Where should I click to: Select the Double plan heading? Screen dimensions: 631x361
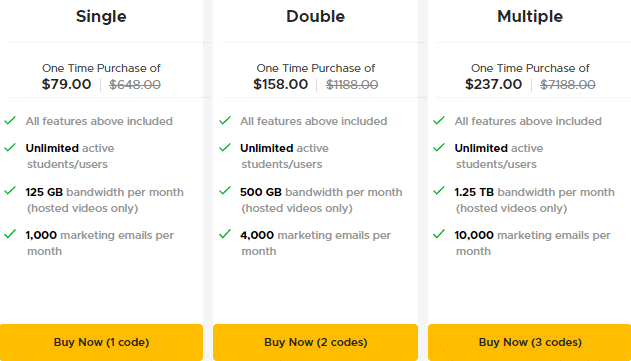pos(316,17)
